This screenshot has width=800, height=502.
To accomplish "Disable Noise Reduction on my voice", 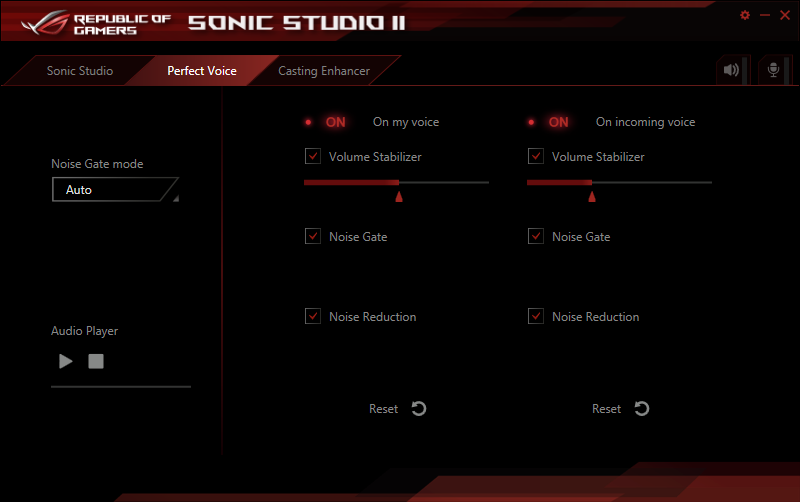I will tap(313, 316).
